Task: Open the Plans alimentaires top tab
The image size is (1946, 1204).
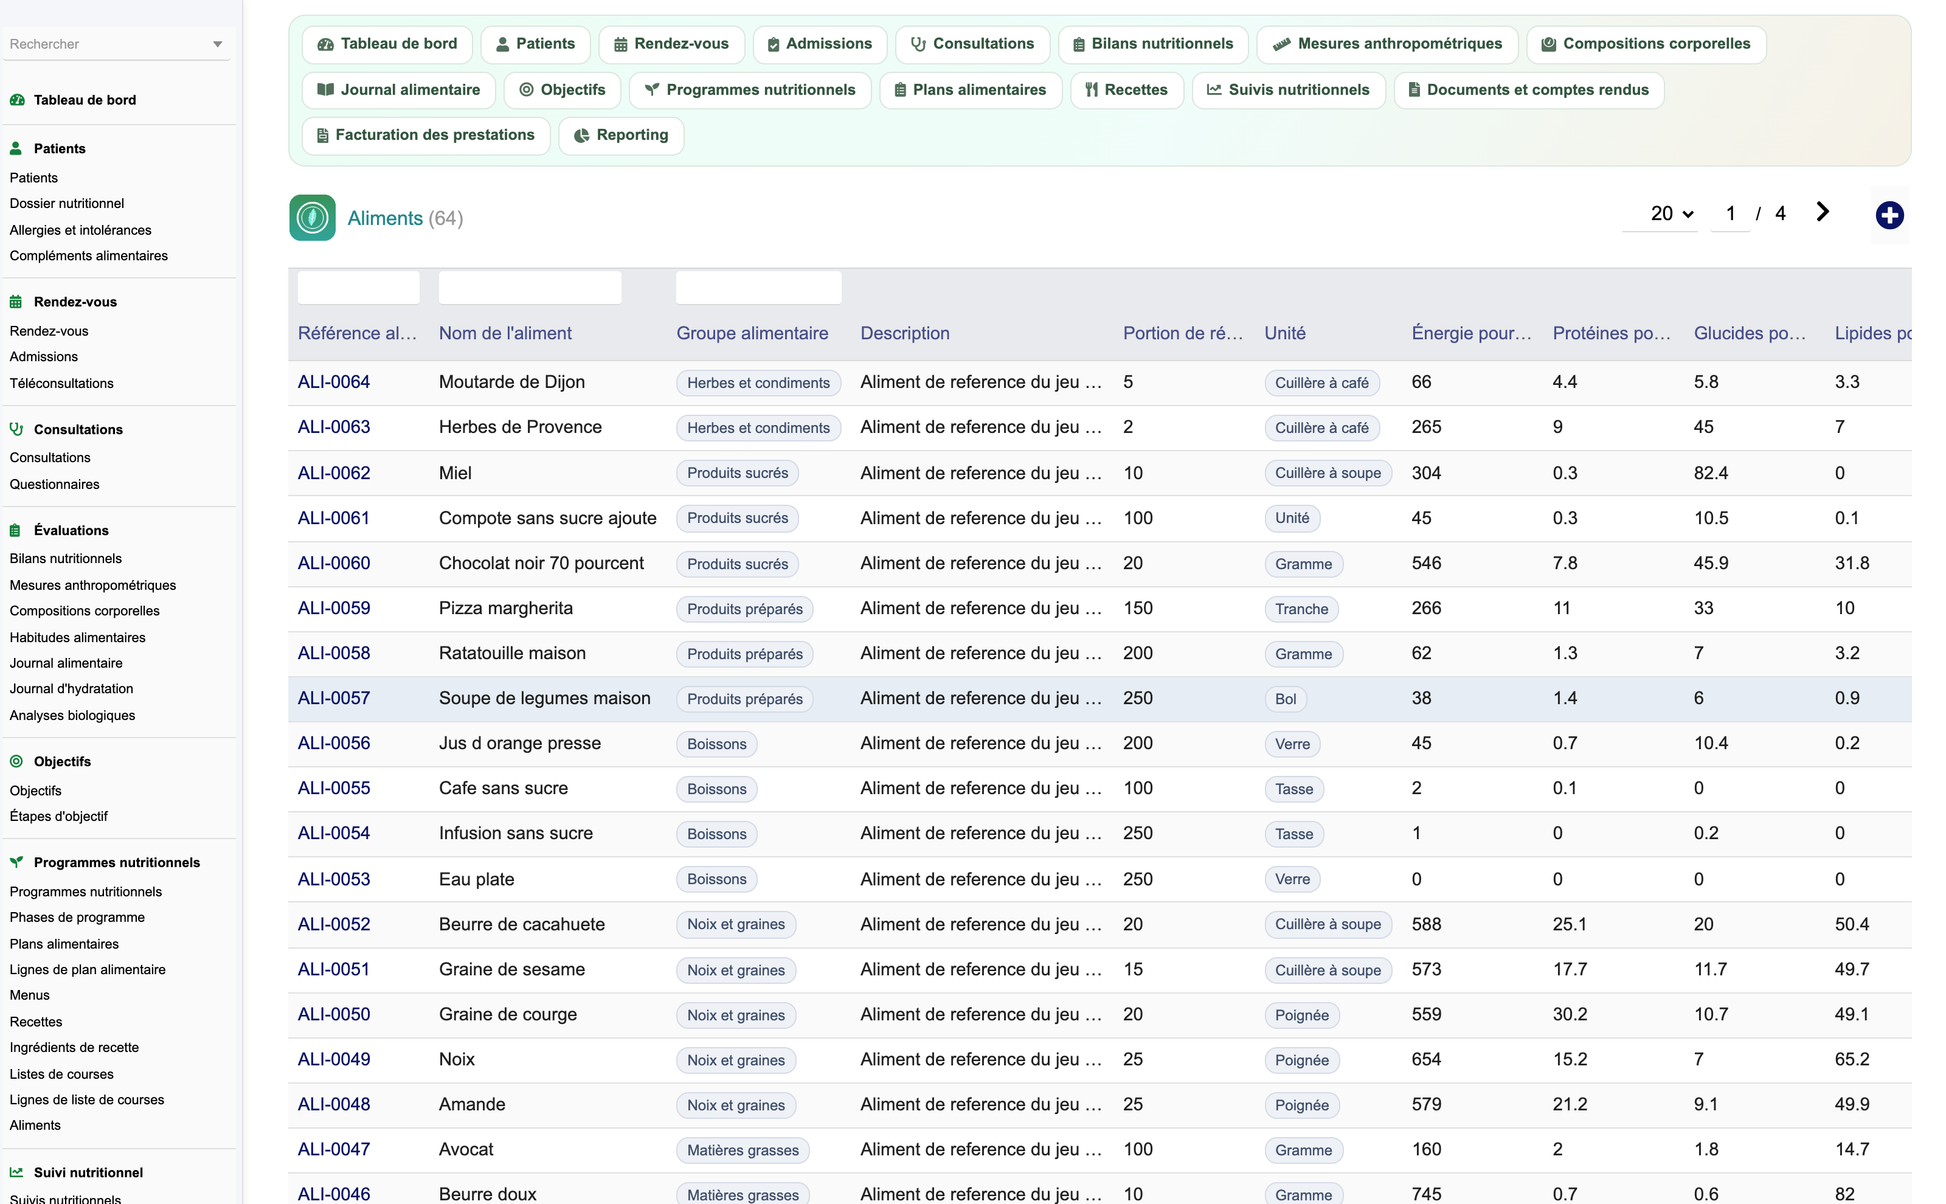Action: tap(970, 90)
